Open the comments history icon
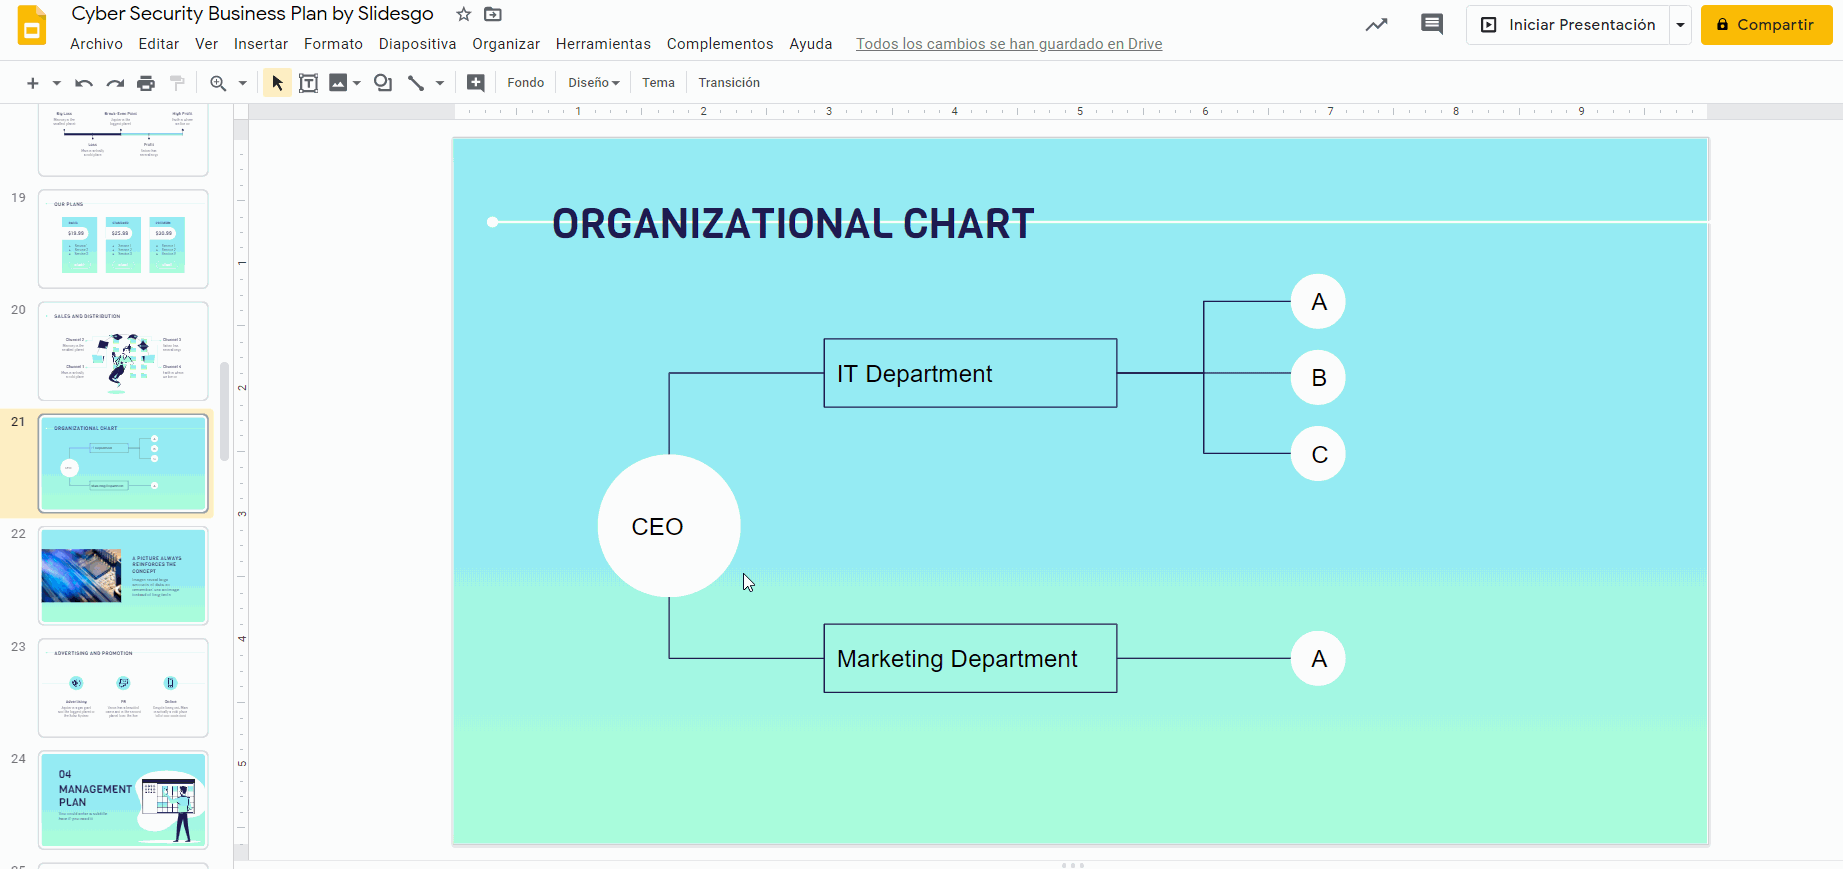This screenshot has width=1843, height=869. point(1432,25)
